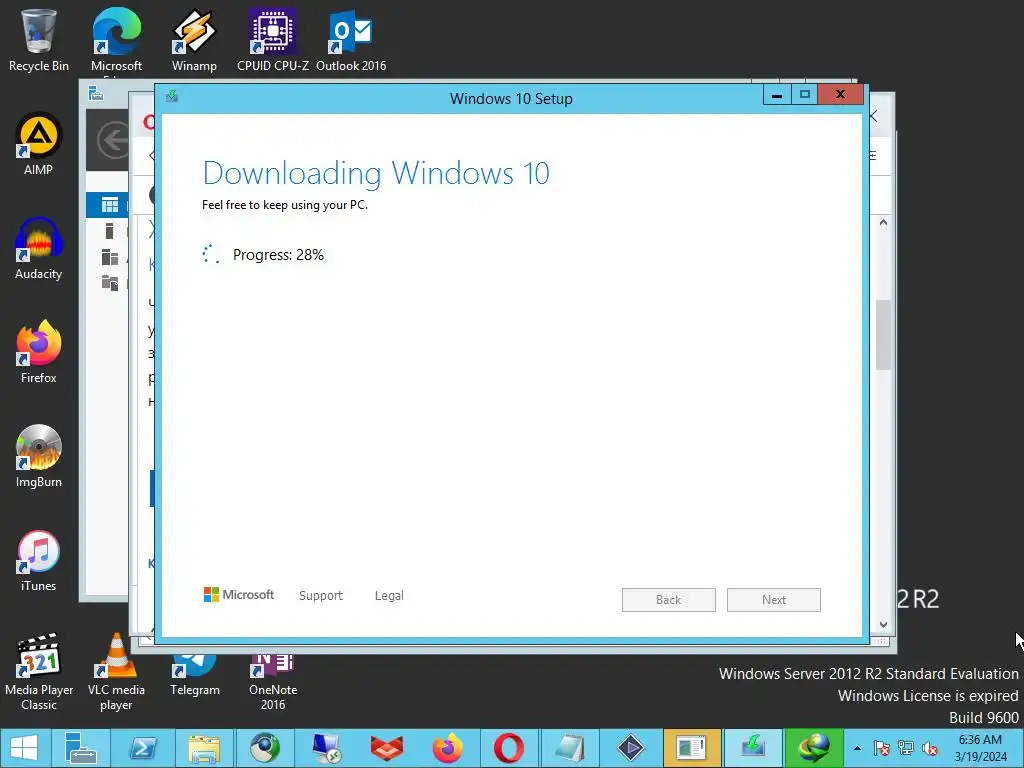This screenshot has width=1024, height=768.
Task: Close the Windows 10 Setup window
Action: [x=840, y=95]
